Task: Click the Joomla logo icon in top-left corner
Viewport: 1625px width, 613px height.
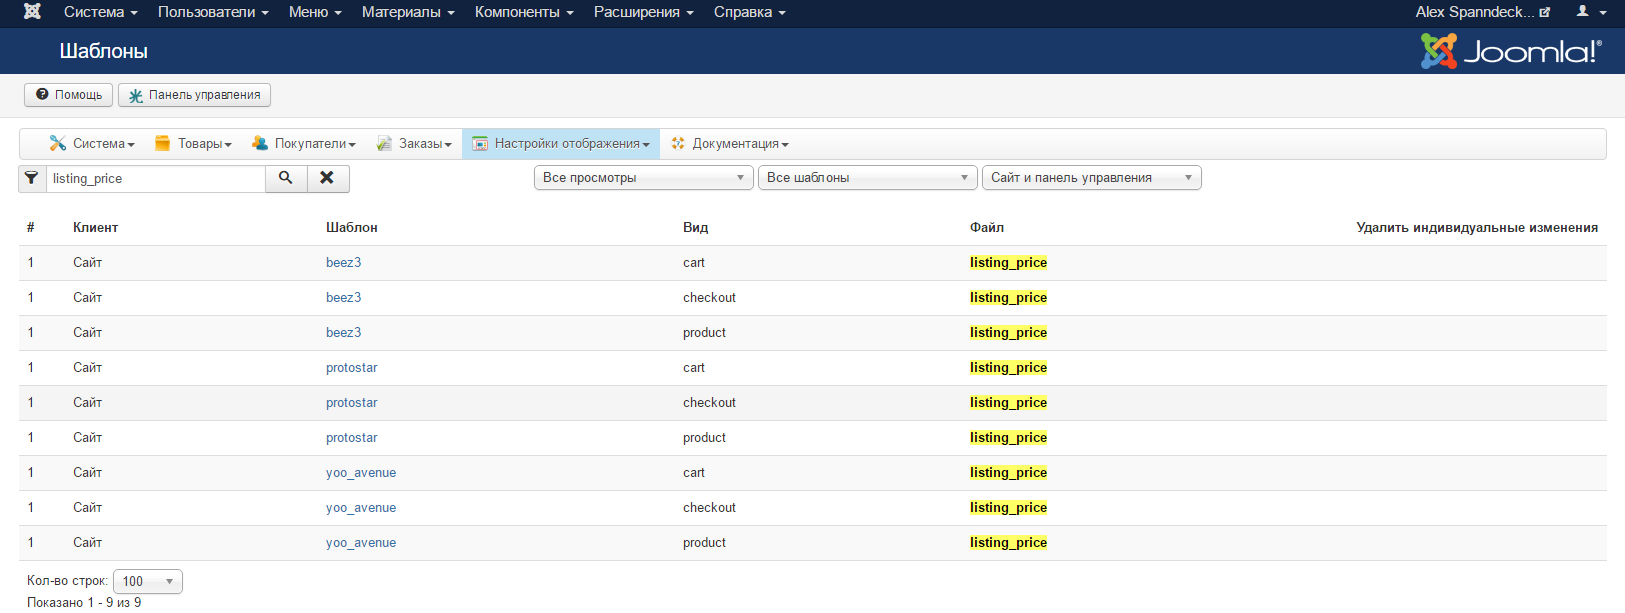Action: [x=32, y=12]
